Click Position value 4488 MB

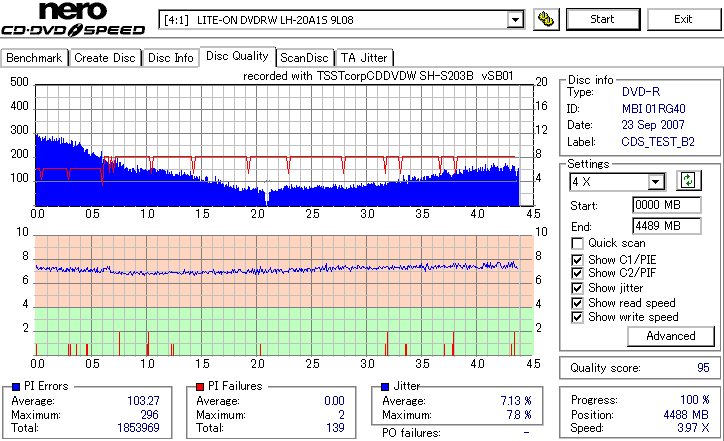[686, 415]
